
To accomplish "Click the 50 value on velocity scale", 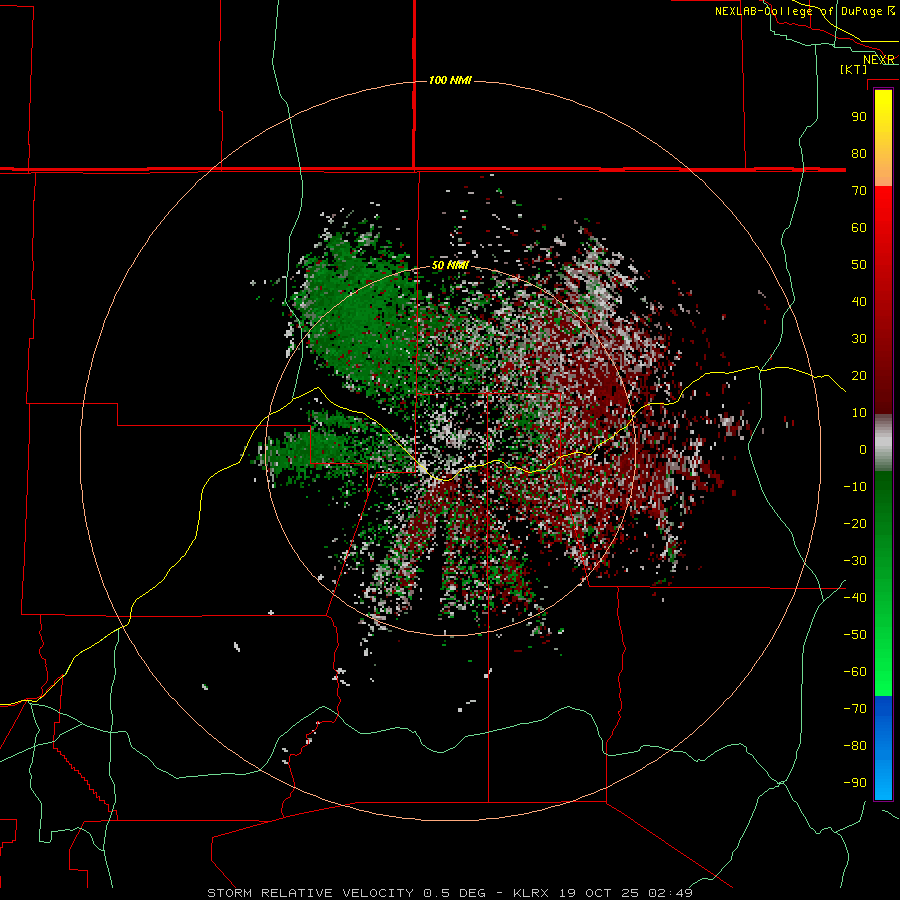I will [x=859, y=265].
